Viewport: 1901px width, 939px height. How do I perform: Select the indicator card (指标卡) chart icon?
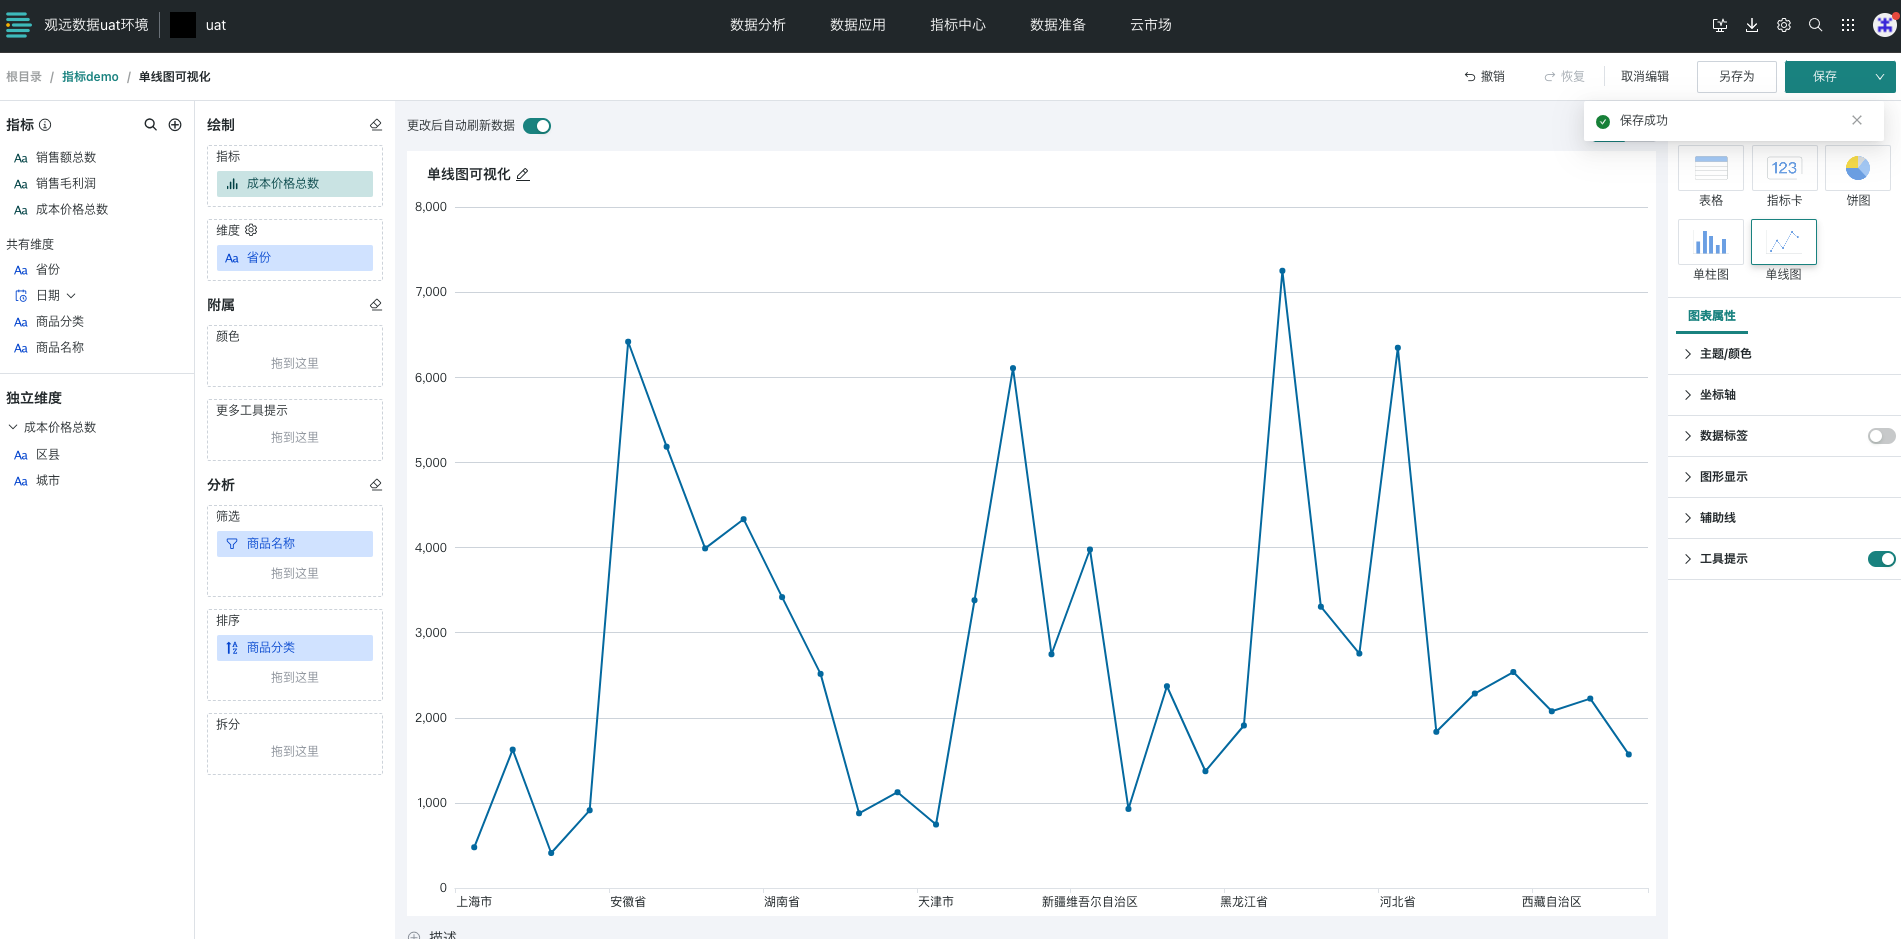coord(1784,169)
